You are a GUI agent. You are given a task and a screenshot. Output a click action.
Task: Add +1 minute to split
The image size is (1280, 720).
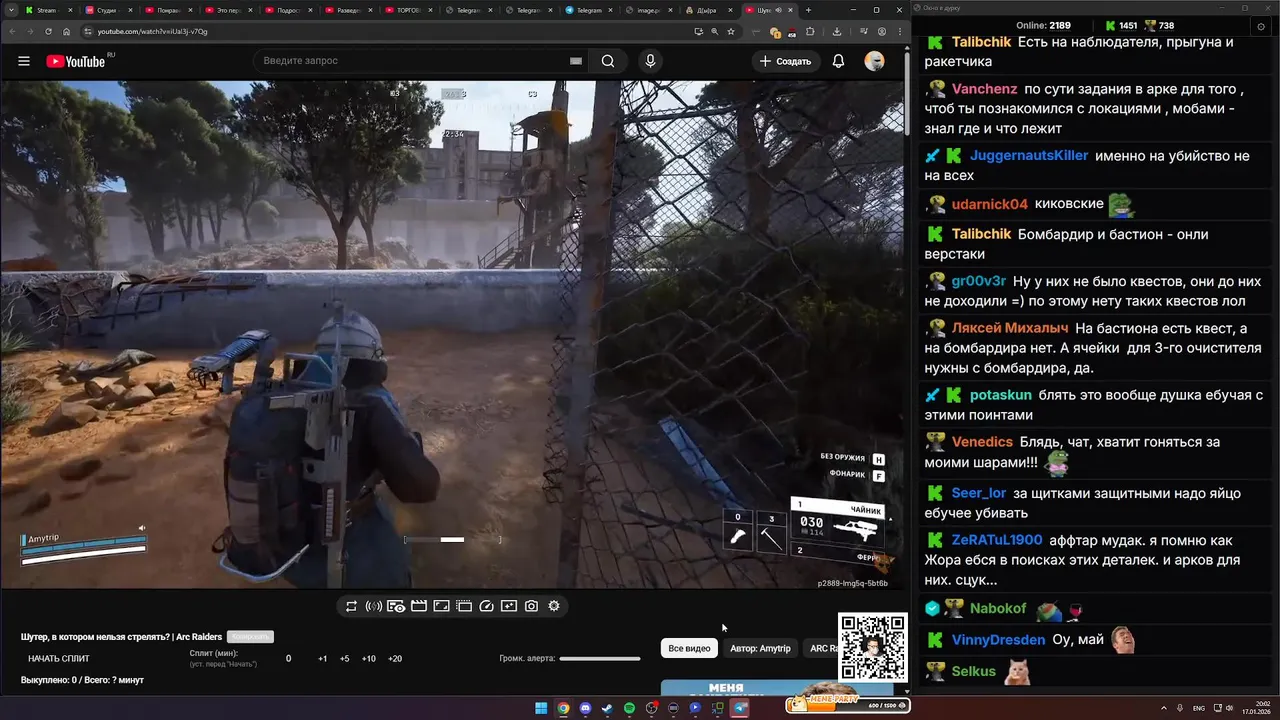pos(323,659)
